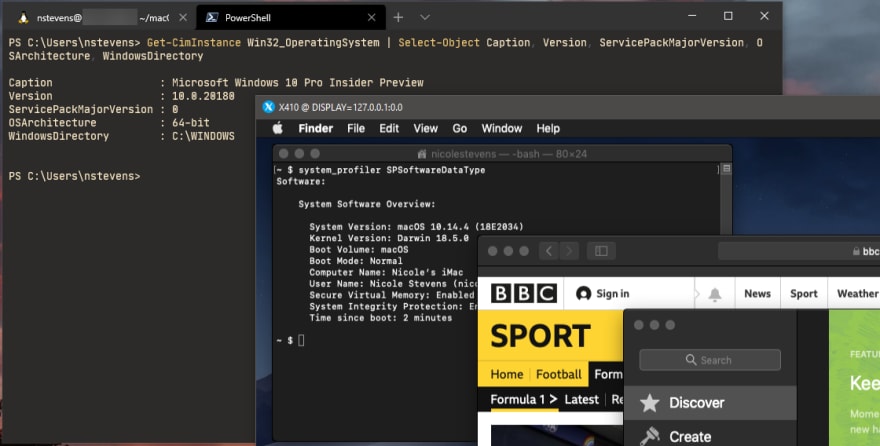The height and width of the screenshot is (446, 880).
Task: Open BBC Sport nav link
Action: (x=804, y=293)
